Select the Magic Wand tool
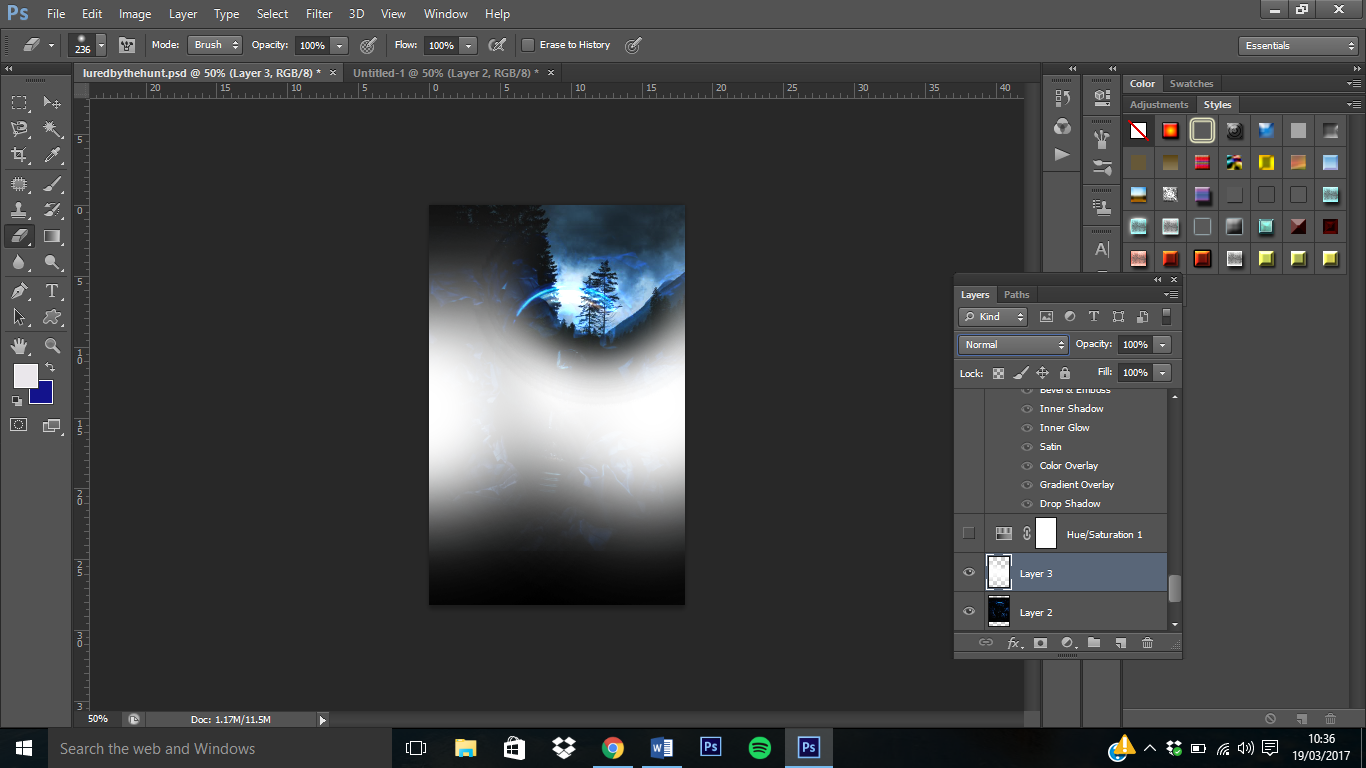 point(52,129)
